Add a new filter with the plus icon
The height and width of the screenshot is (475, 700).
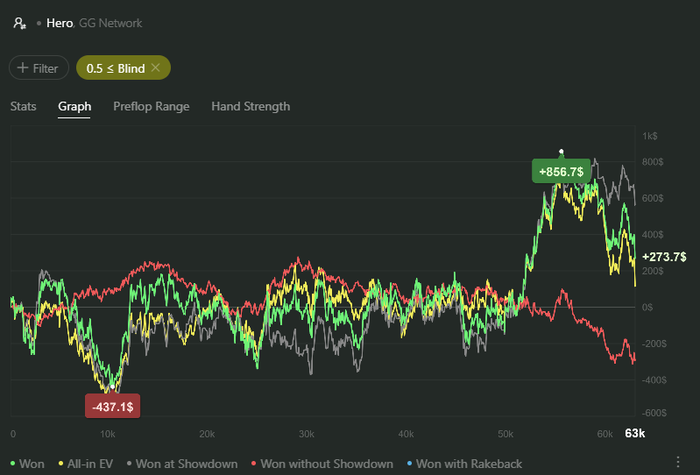22,67
